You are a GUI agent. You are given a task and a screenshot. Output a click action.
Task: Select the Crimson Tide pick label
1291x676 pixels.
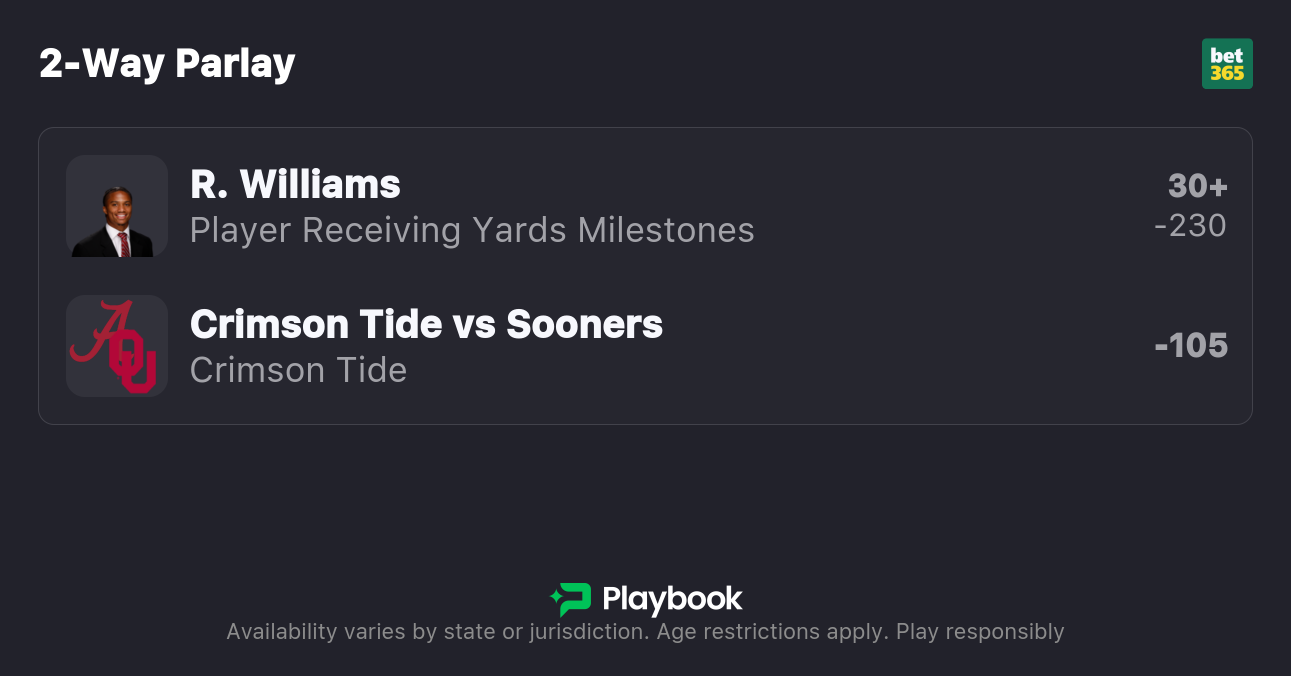coord(298,370)
